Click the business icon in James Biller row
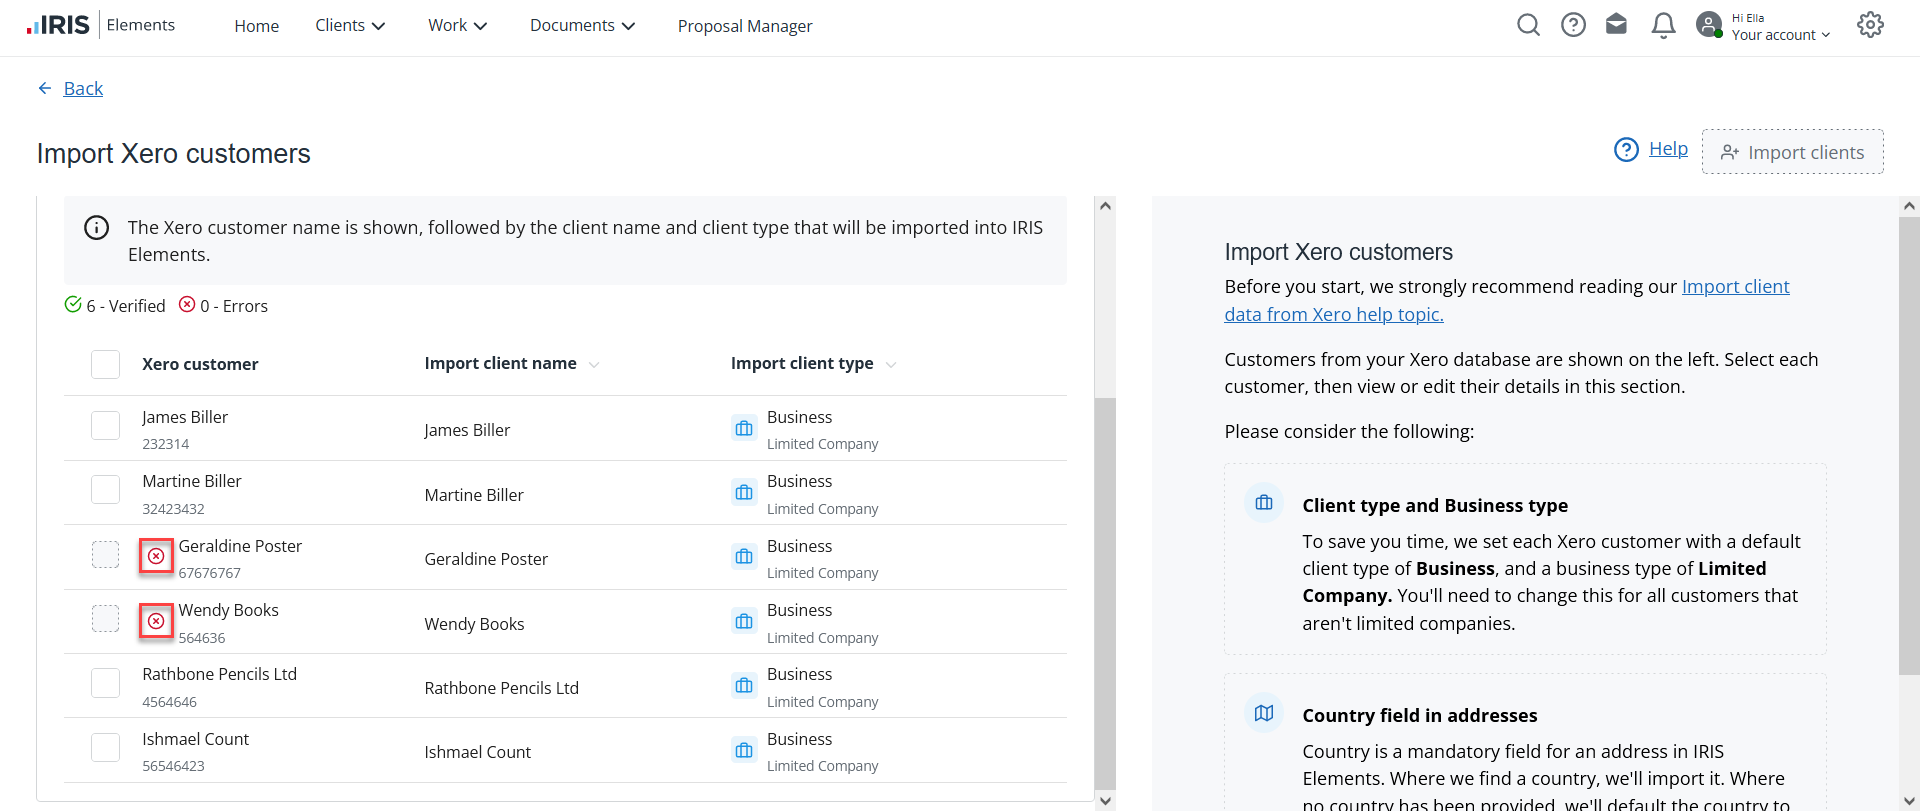This screenshot has height=811, width=1920. [744, 429]
